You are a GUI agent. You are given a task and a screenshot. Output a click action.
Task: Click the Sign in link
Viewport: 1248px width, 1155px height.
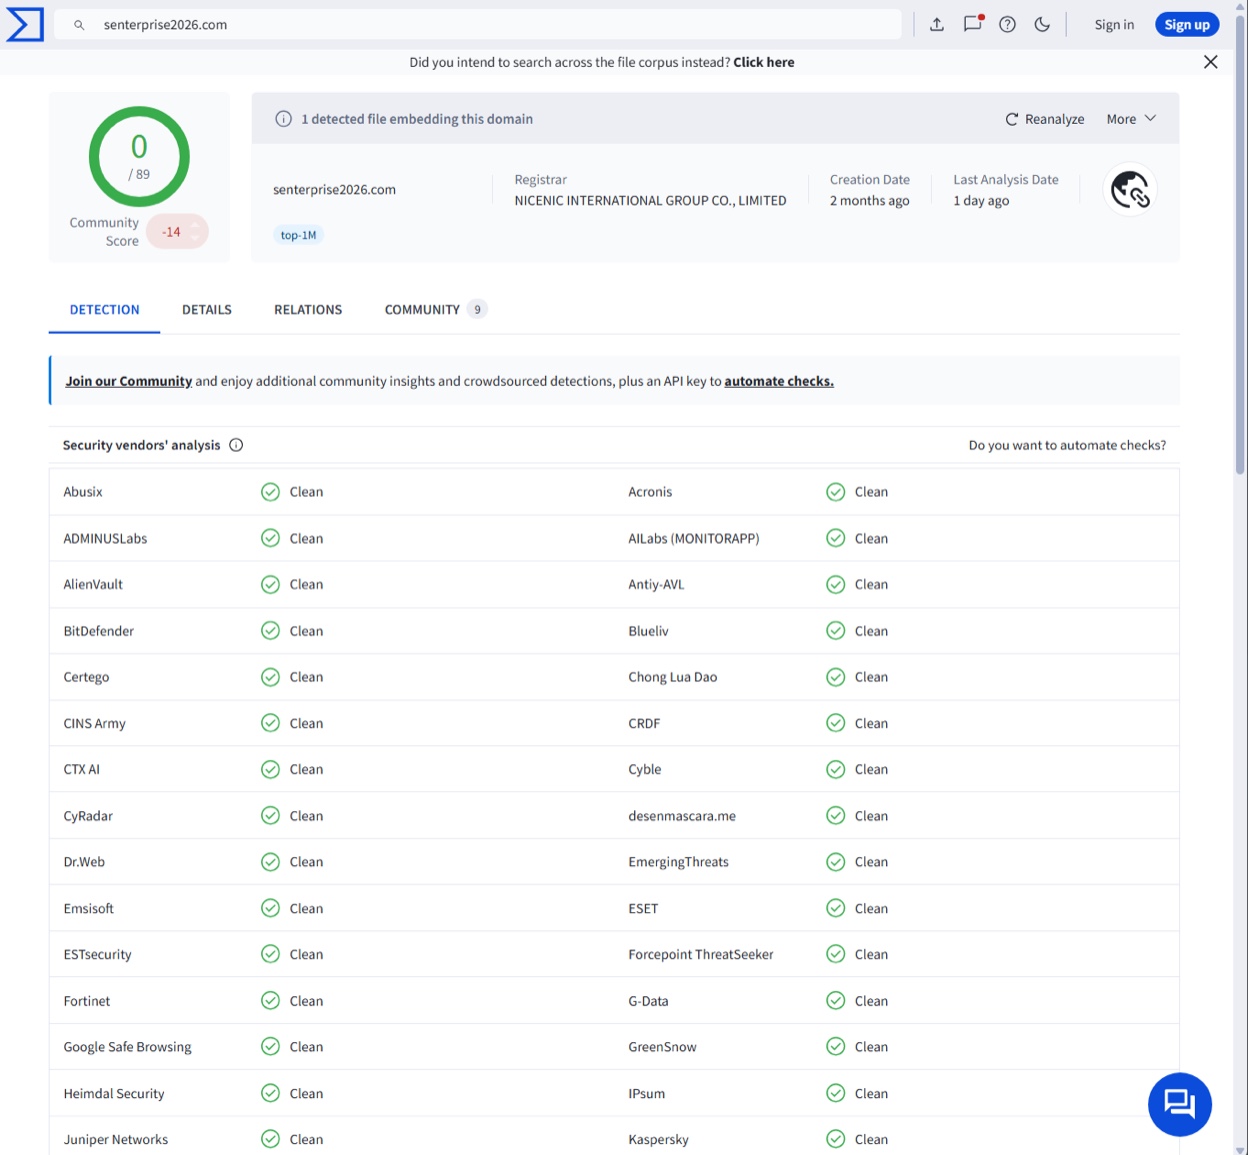pyautogui.click(x=1114, y=25)
